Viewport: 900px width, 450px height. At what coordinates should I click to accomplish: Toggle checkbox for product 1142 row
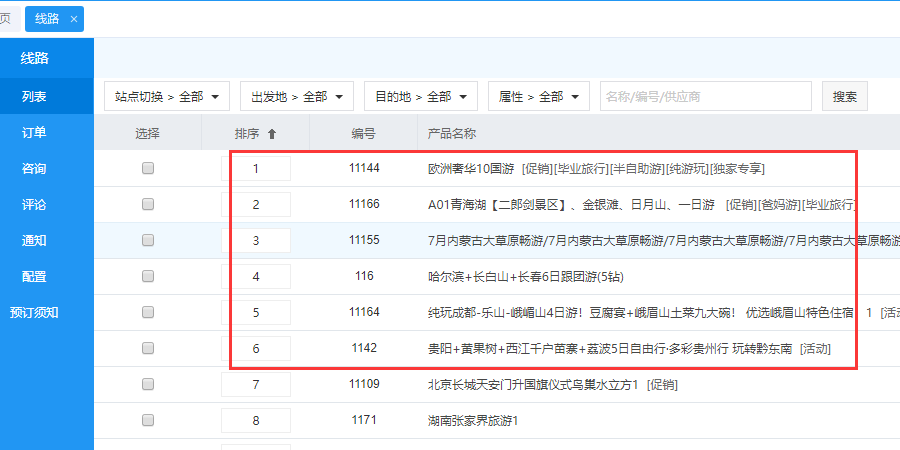(148, 348)
